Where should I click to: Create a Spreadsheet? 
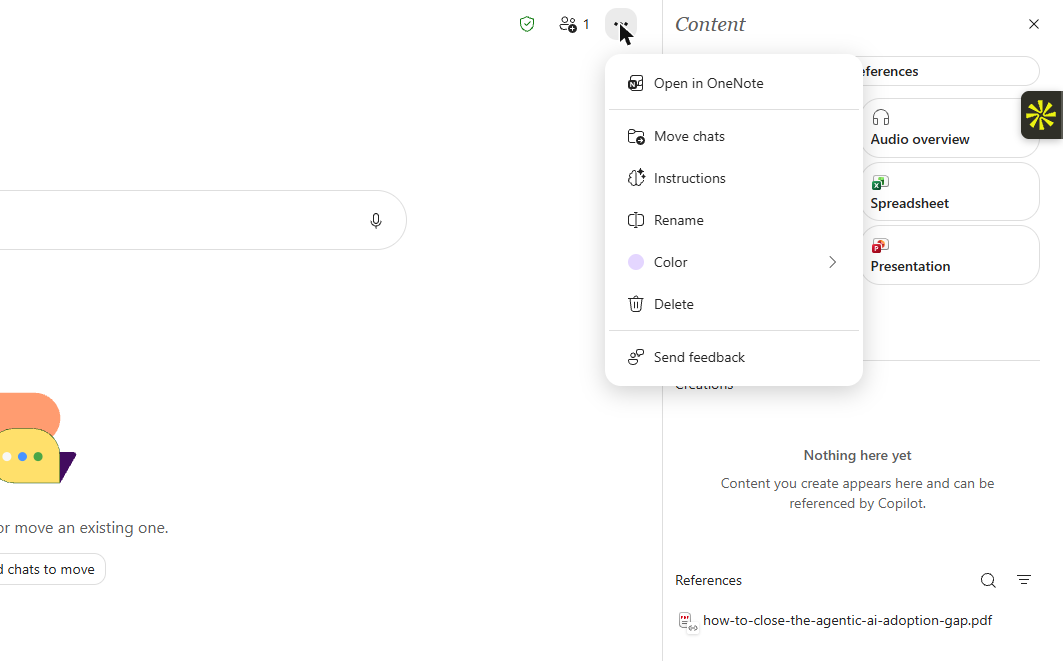pos(950,192)
